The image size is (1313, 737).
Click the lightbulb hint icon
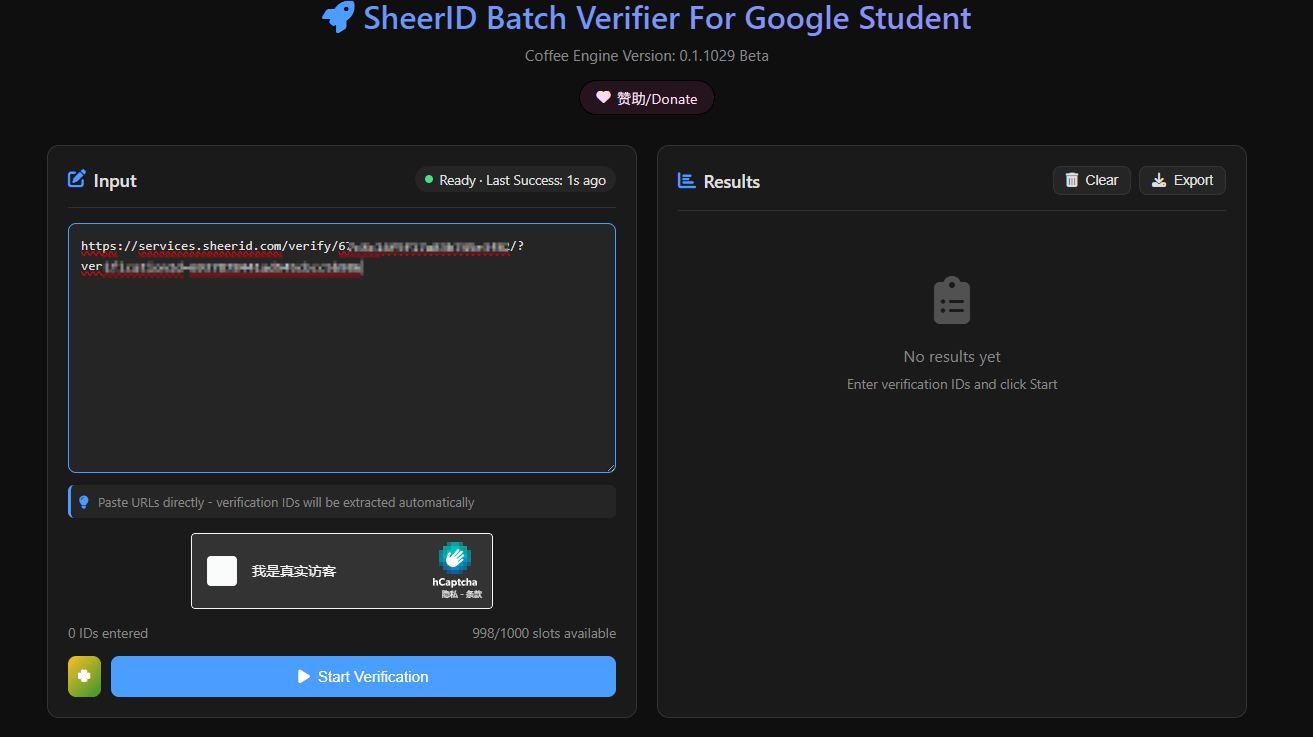(x=84, y=502)
